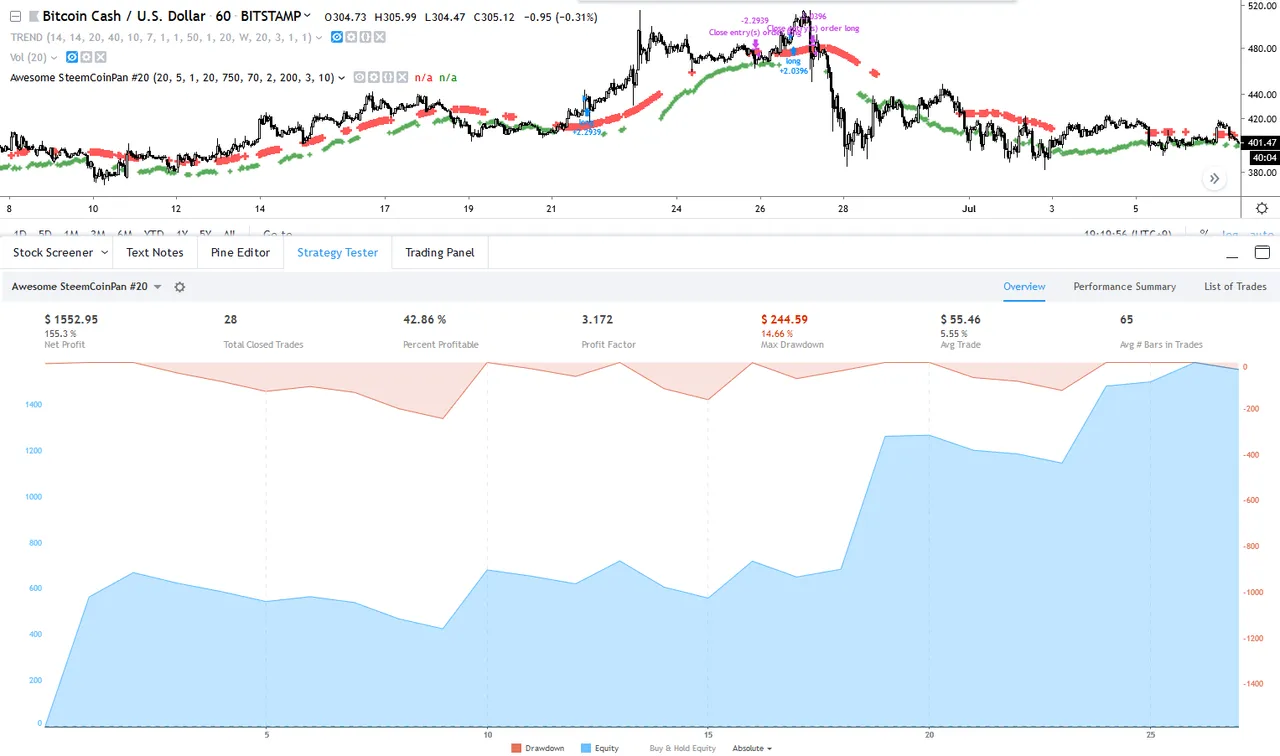Show hidden Awesome SteemCoinPan #20 indicator
Screen dimensions: 1280x756
click(359, 77)
